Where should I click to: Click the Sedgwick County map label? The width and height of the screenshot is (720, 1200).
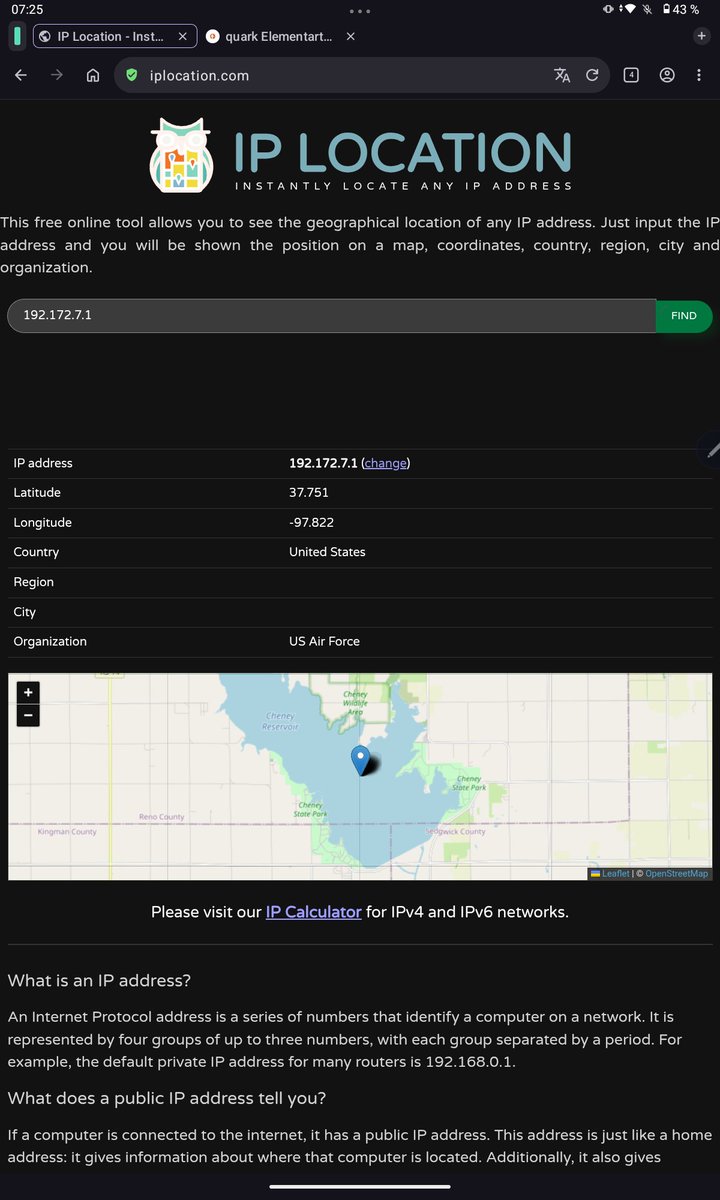pyautogui.click(x=455, y=831)
